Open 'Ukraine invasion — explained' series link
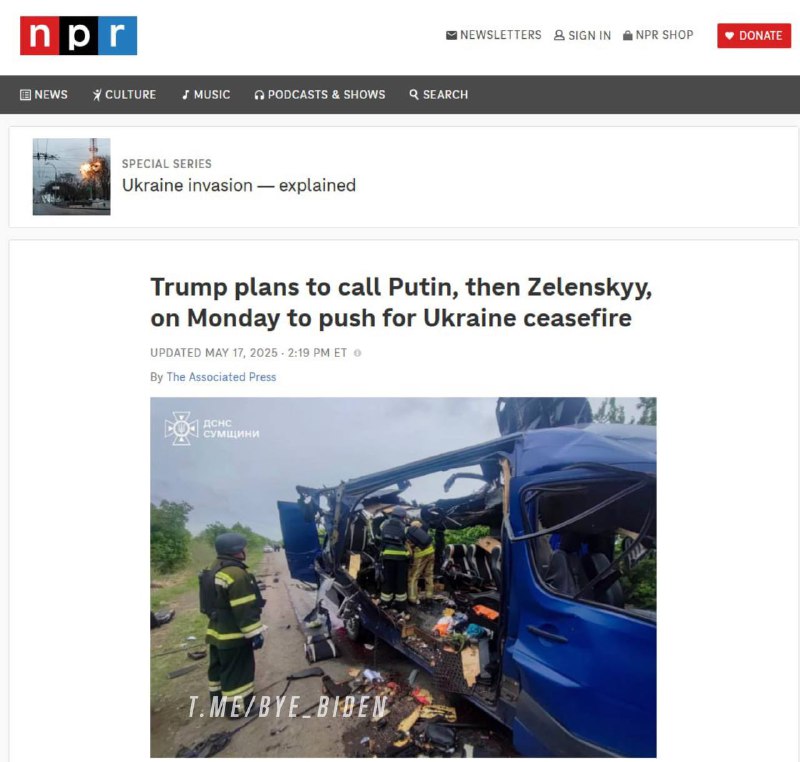The height and width of the screenshot is (762, 800). pos(239,185)
